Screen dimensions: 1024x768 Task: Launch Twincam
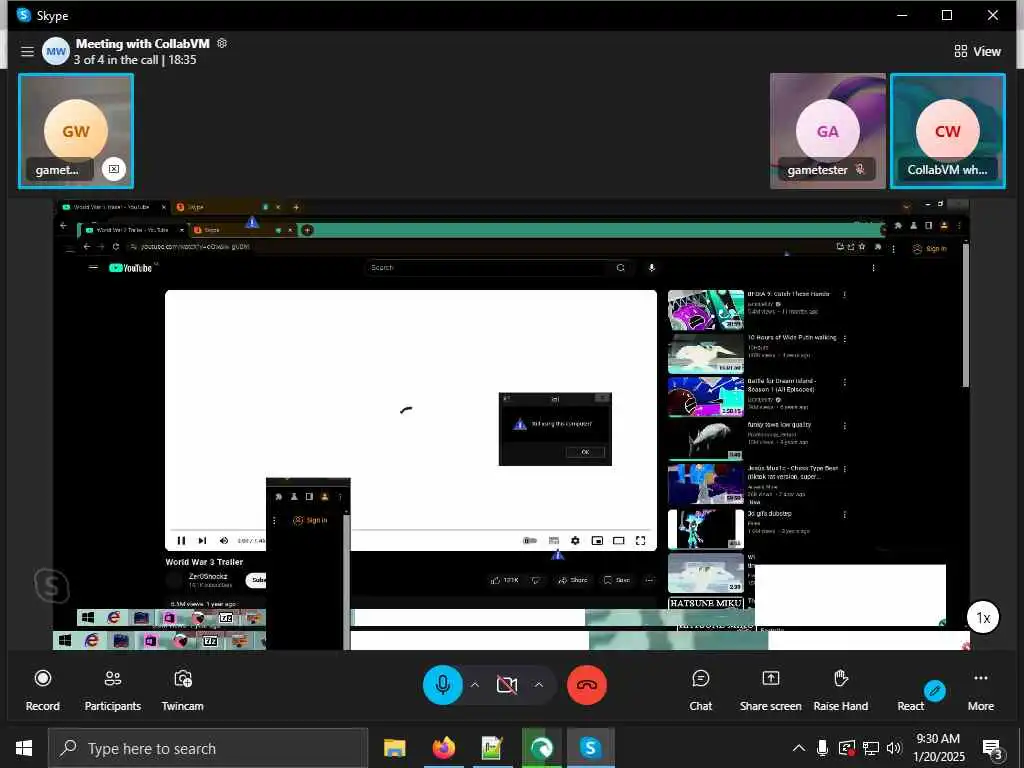[x=182, y=690]
